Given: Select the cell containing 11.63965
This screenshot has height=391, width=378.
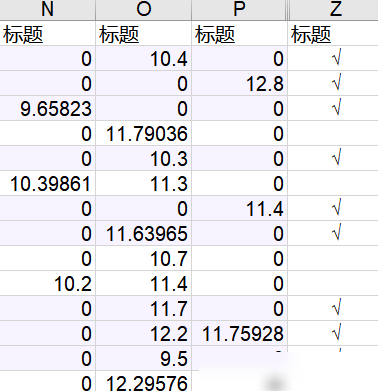Looking at the screenshot, I should pyautogui.click(x=143, y=233).
